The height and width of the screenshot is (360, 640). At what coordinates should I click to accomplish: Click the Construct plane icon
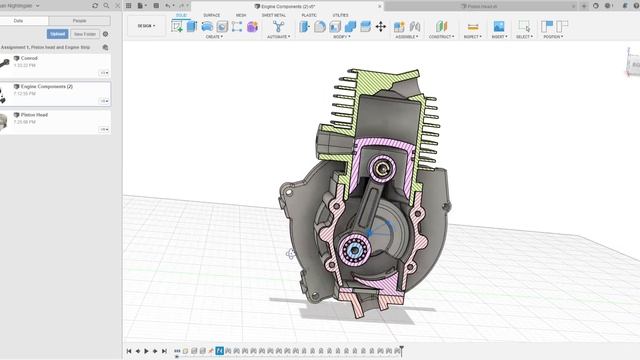[441, 27]
